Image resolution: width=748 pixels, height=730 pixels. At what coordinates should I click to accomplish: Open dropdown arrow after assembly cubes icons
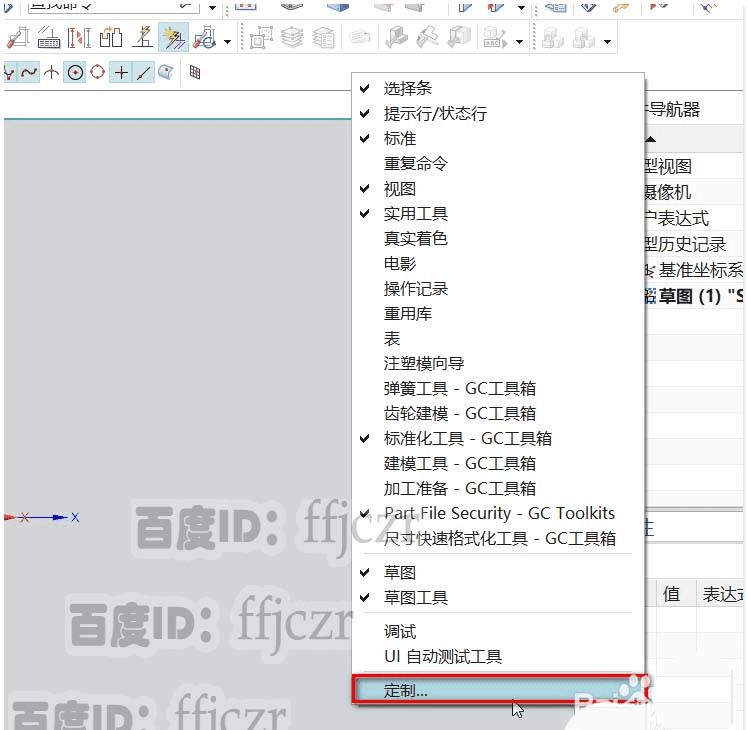coord(607,42)
